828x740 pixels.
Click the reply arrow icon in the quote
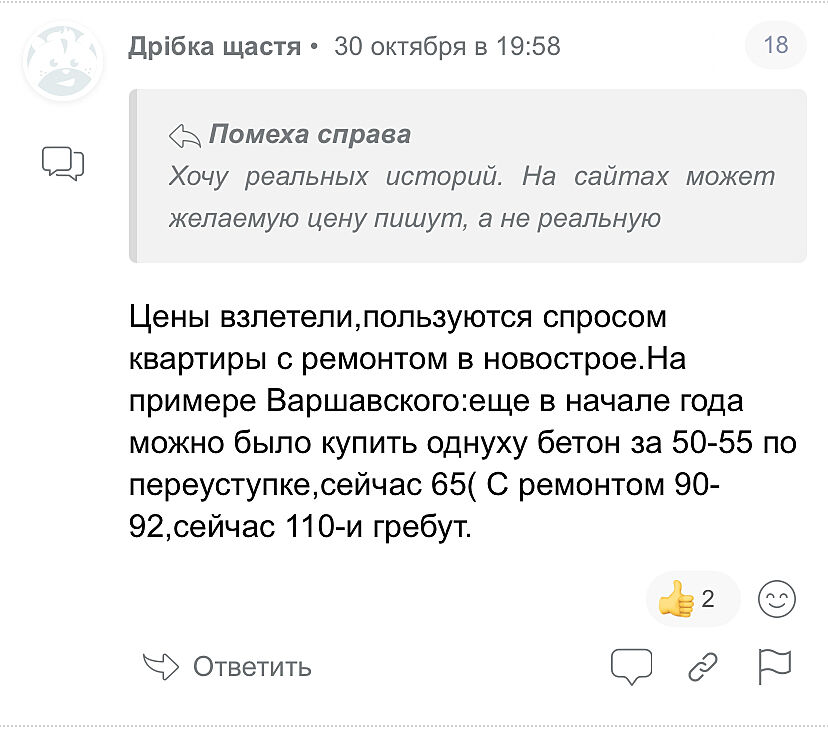pos(185,135)
